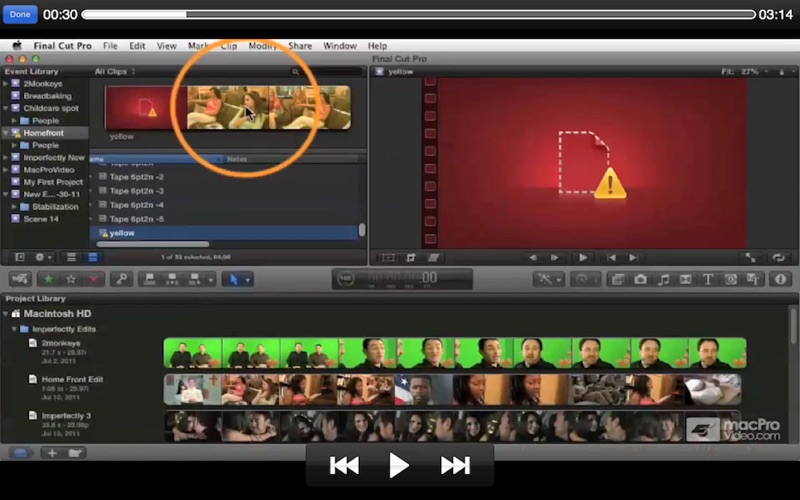Select the MacProVideo event

(x=48, y=169)
